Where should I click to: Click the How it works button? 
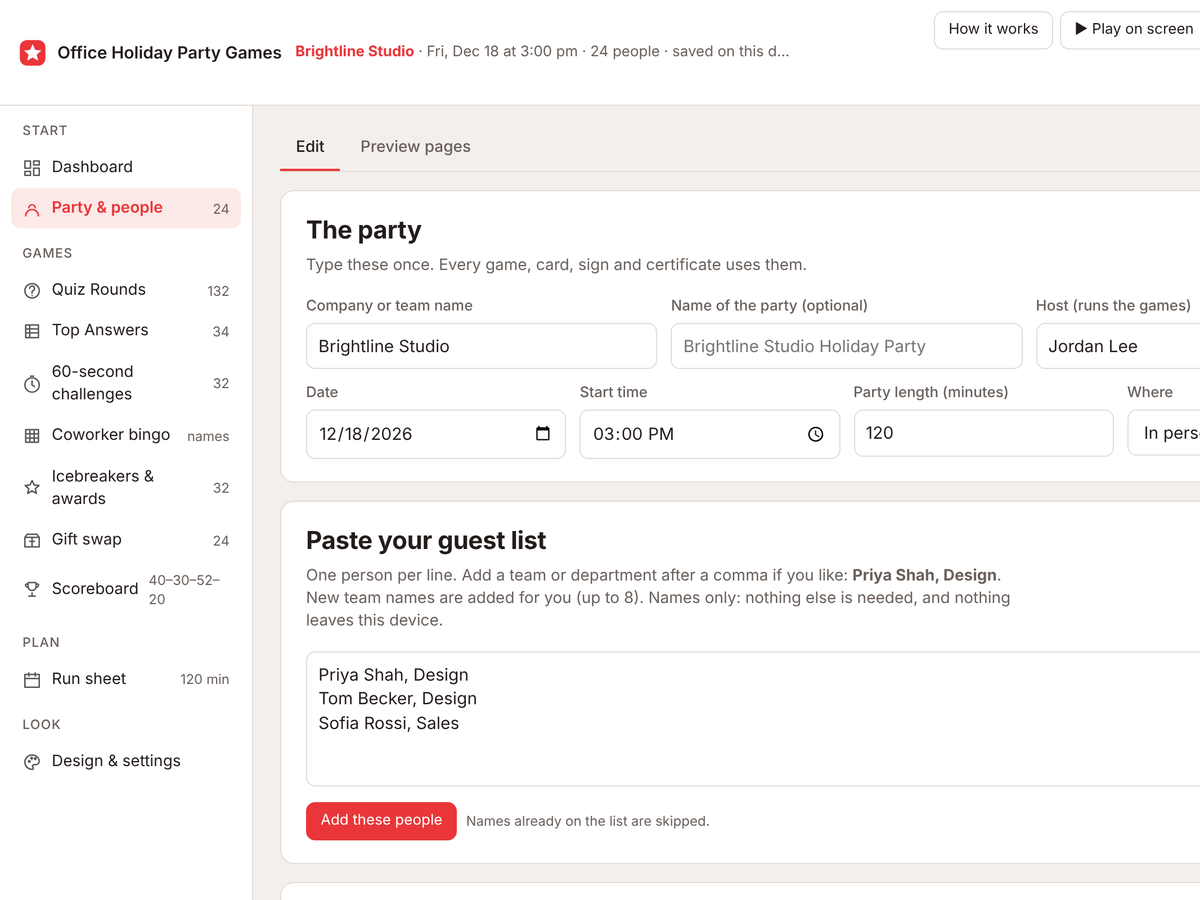click(x=993, y=30)
